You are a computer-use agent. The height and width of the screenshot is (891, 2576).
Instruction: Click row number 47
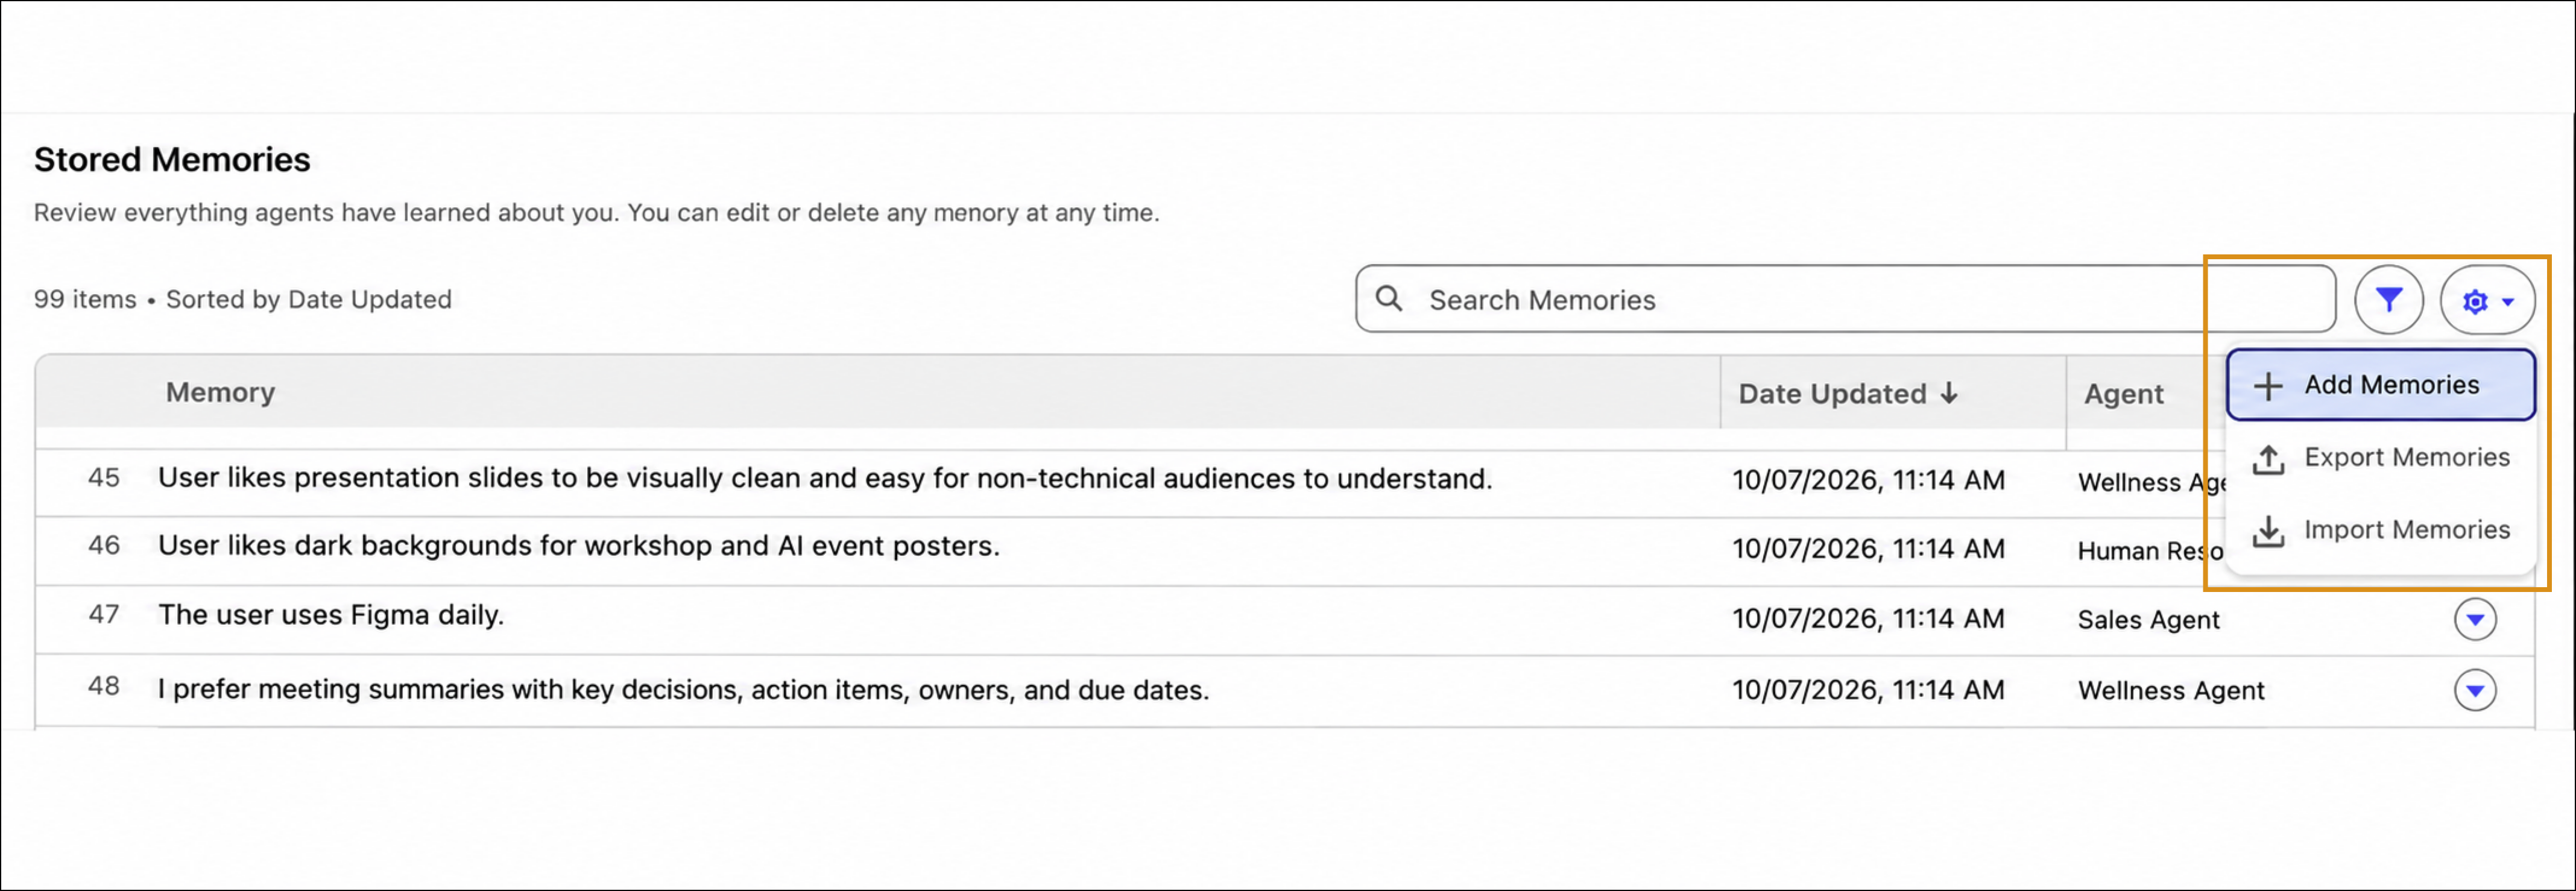(x=104, y=614)
